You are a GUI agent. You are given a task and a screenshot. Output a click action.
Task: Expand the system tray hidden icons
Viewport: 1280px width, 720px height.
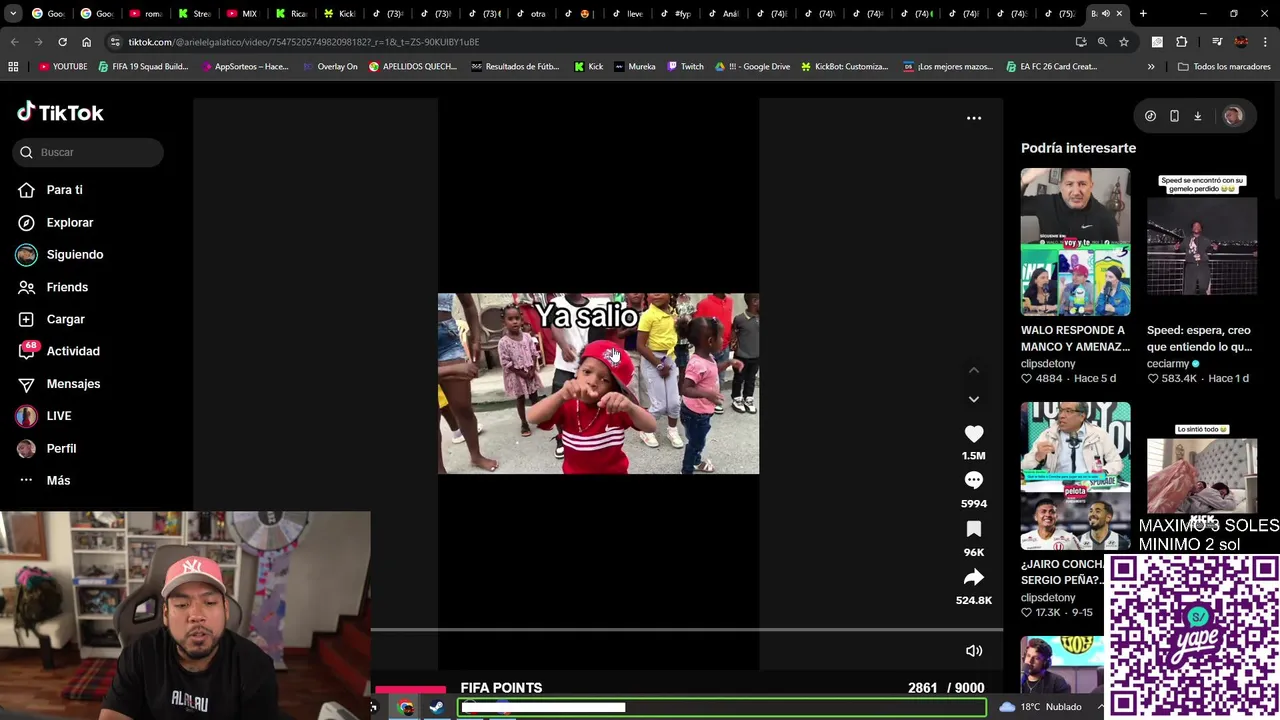click(x=1101, y=707)
